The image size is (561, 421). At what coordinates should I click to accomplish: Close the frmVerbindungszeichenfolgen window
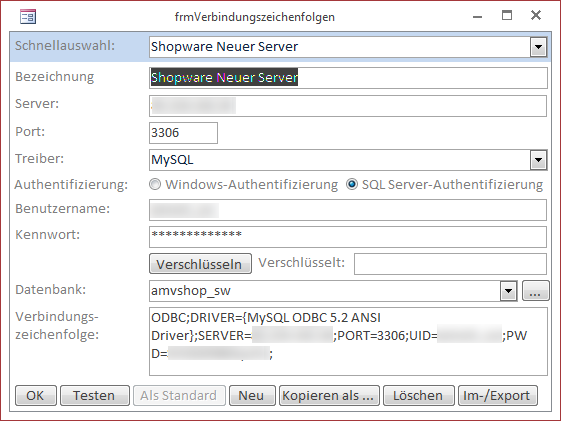point(536,15)
